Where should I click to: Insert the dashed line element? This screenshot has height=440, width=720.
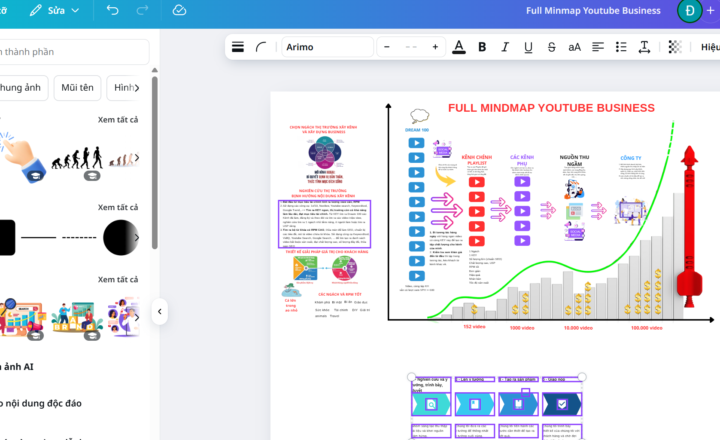79,237
